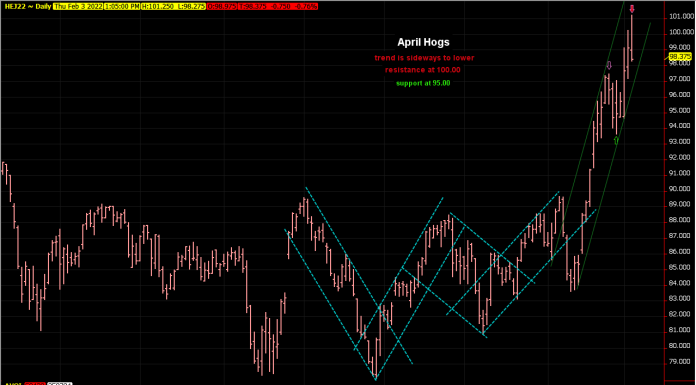Click the 100.000 price axis label

[x=682, y=32]
